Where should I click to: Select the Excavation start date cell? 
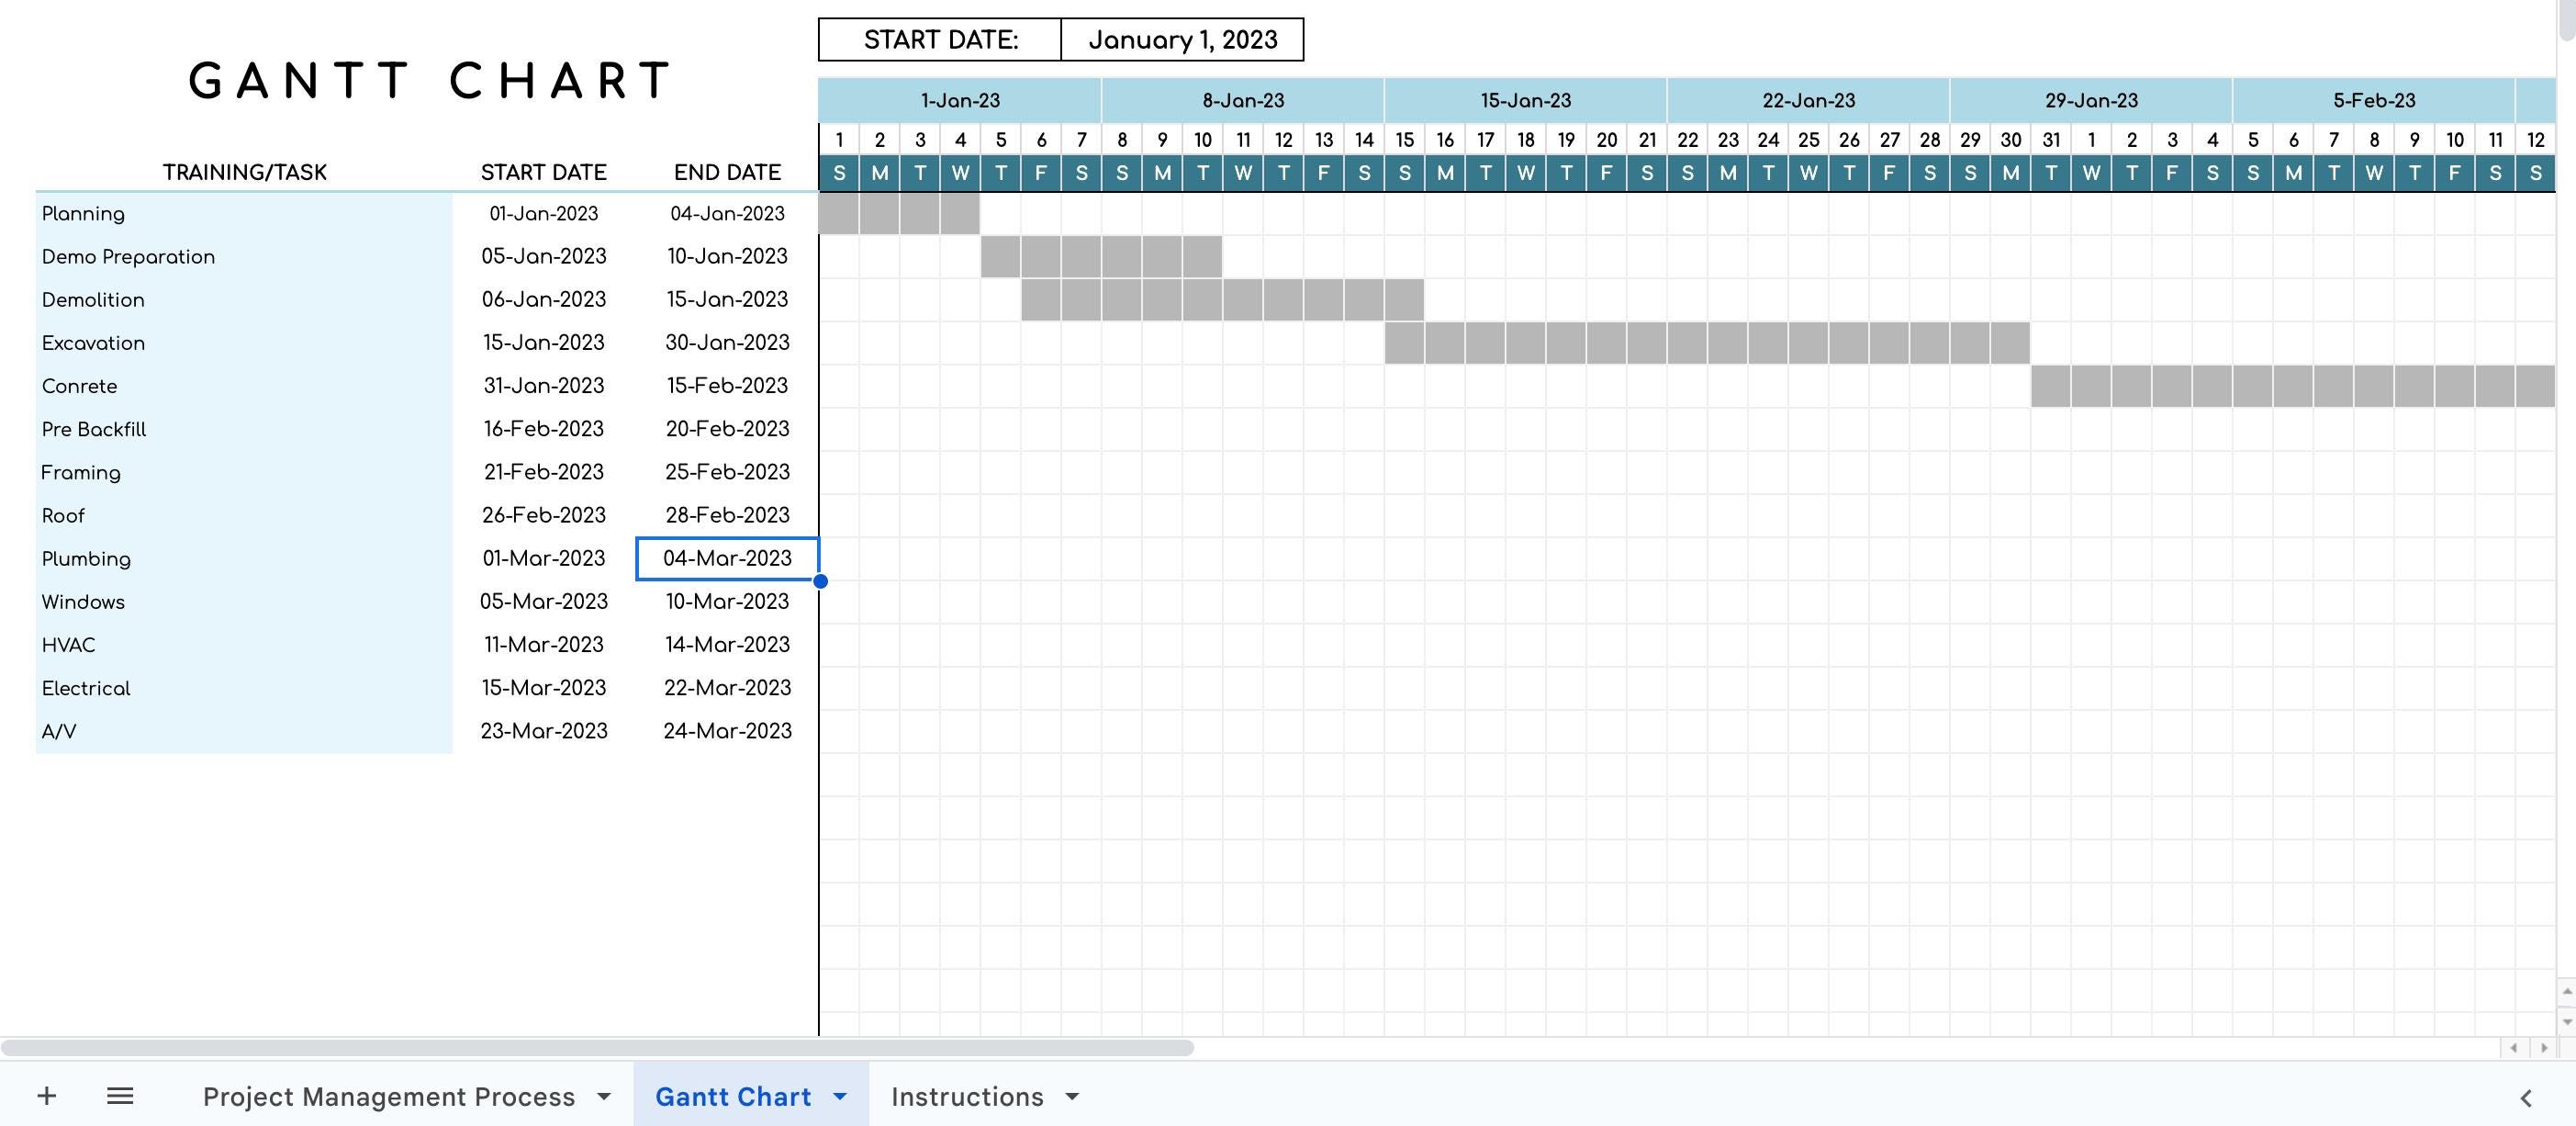(x=543, y=342)
